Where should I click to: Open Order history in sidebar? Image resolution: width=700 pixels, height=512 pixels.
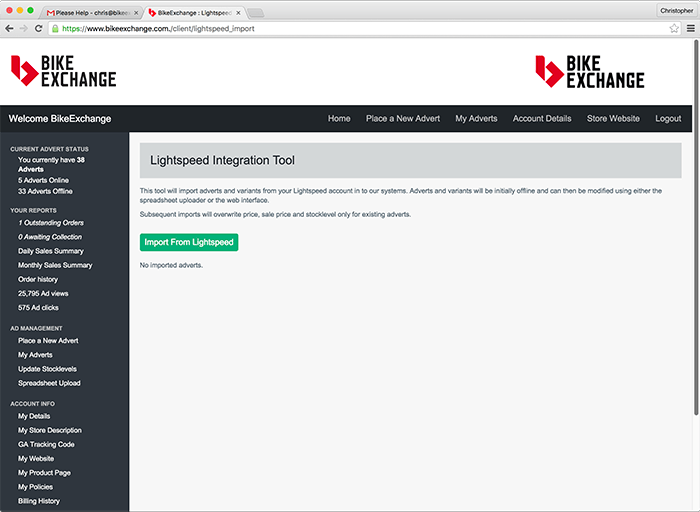click(38, 279)
